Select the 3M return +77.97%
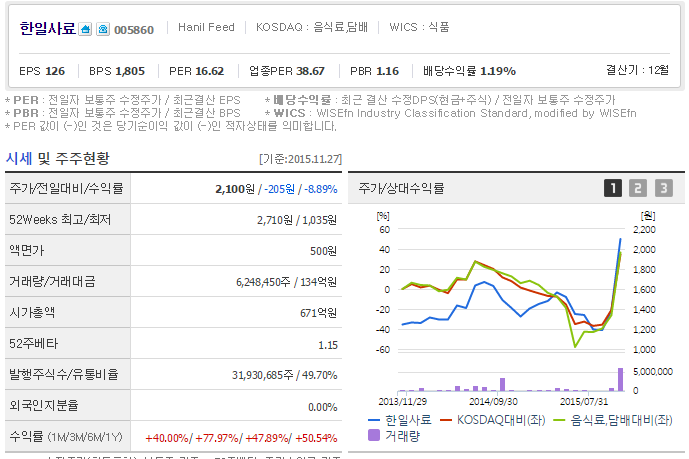This screenshot has width=689, height=459. tap(217, 438)
